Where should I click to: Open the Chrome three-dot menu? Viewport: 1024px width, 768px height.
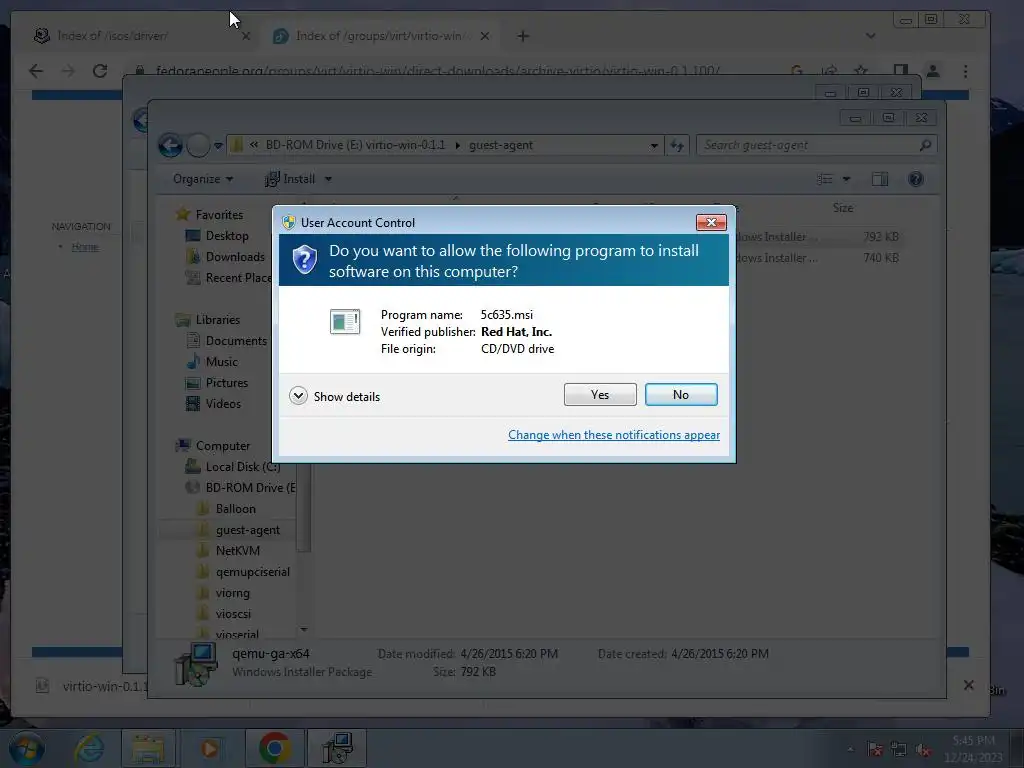coord(965,71)
